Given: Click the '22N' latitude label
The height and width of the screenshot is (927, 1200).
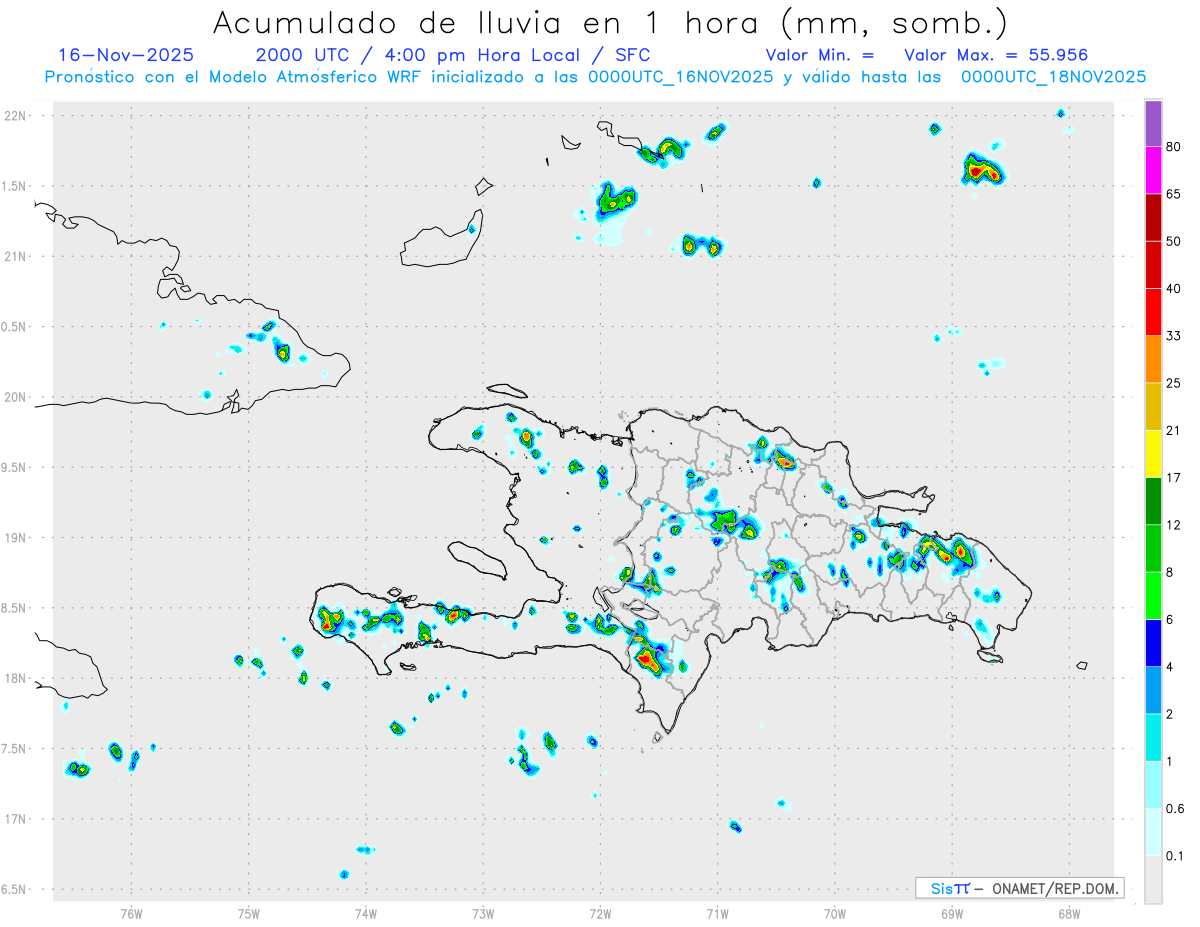Looking at the screenshot, I should (16, 116).
